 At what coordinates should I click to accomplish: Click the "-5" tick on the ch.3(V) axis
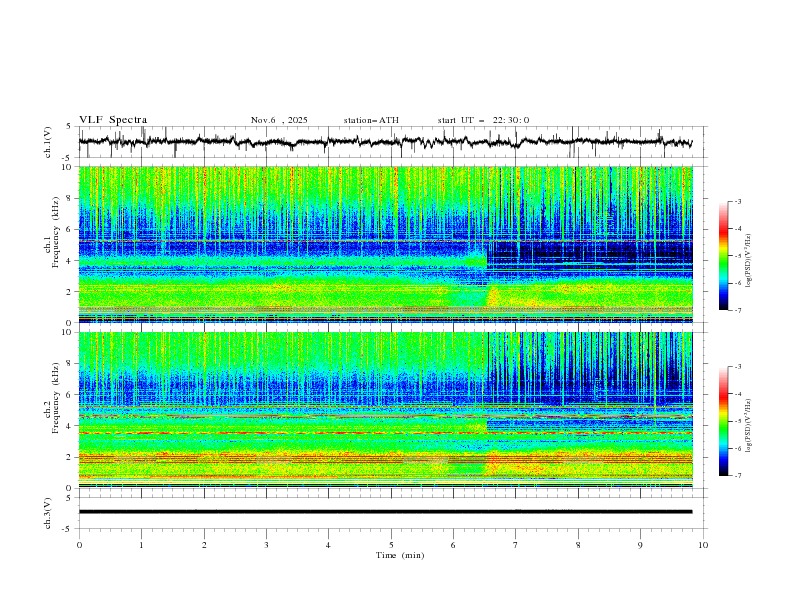(68, 529)
